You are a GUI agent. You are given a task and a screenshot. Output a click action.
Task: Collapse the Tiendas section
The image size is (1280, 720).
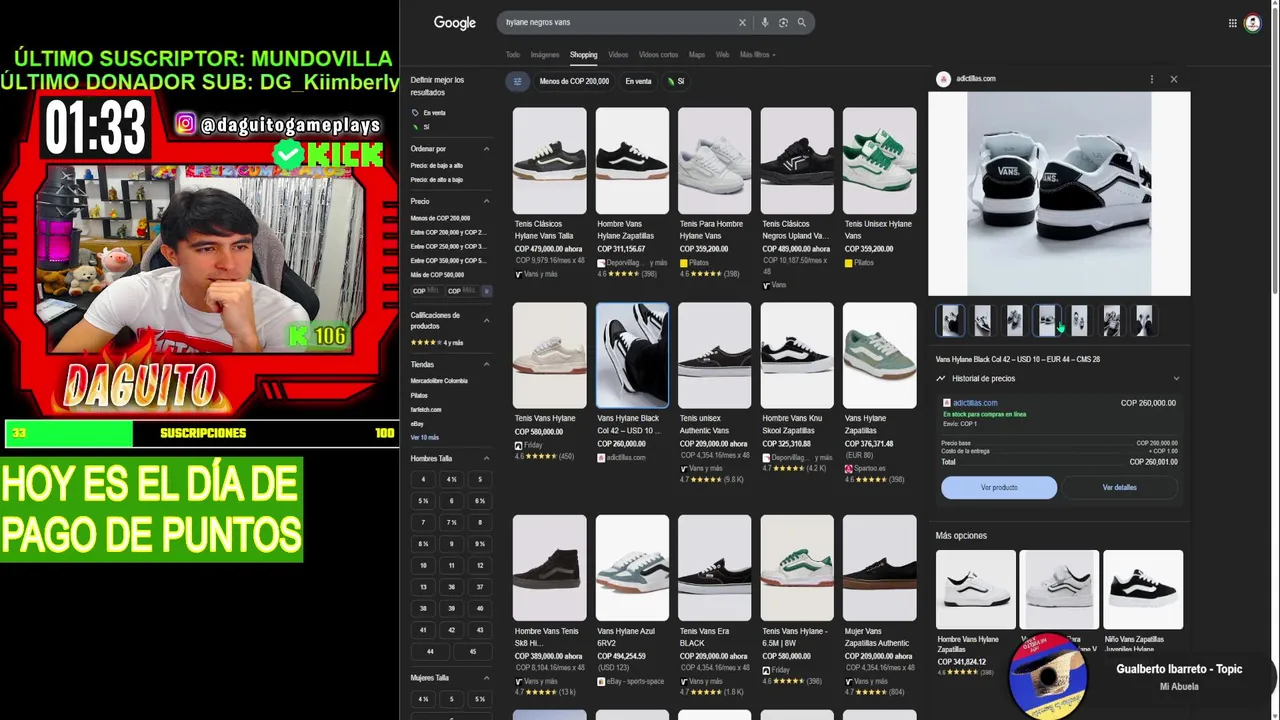[x=487, y=365]
